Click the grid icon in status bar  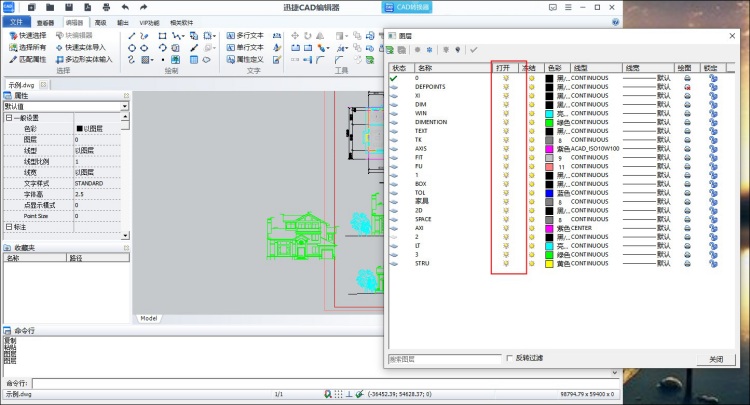339,394
